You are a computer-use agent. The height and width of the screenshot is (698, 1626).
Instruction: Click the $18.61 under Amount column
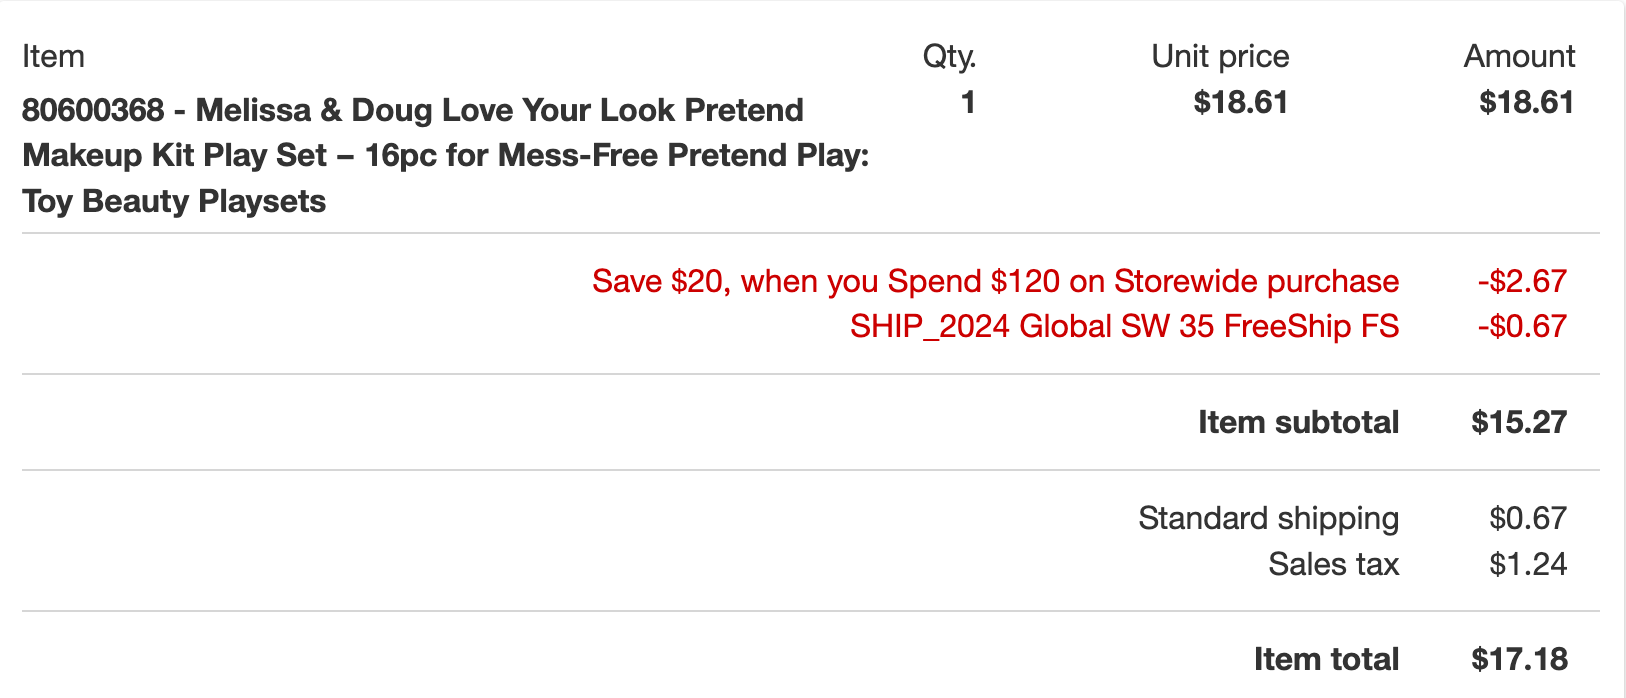click(1526, 102)
